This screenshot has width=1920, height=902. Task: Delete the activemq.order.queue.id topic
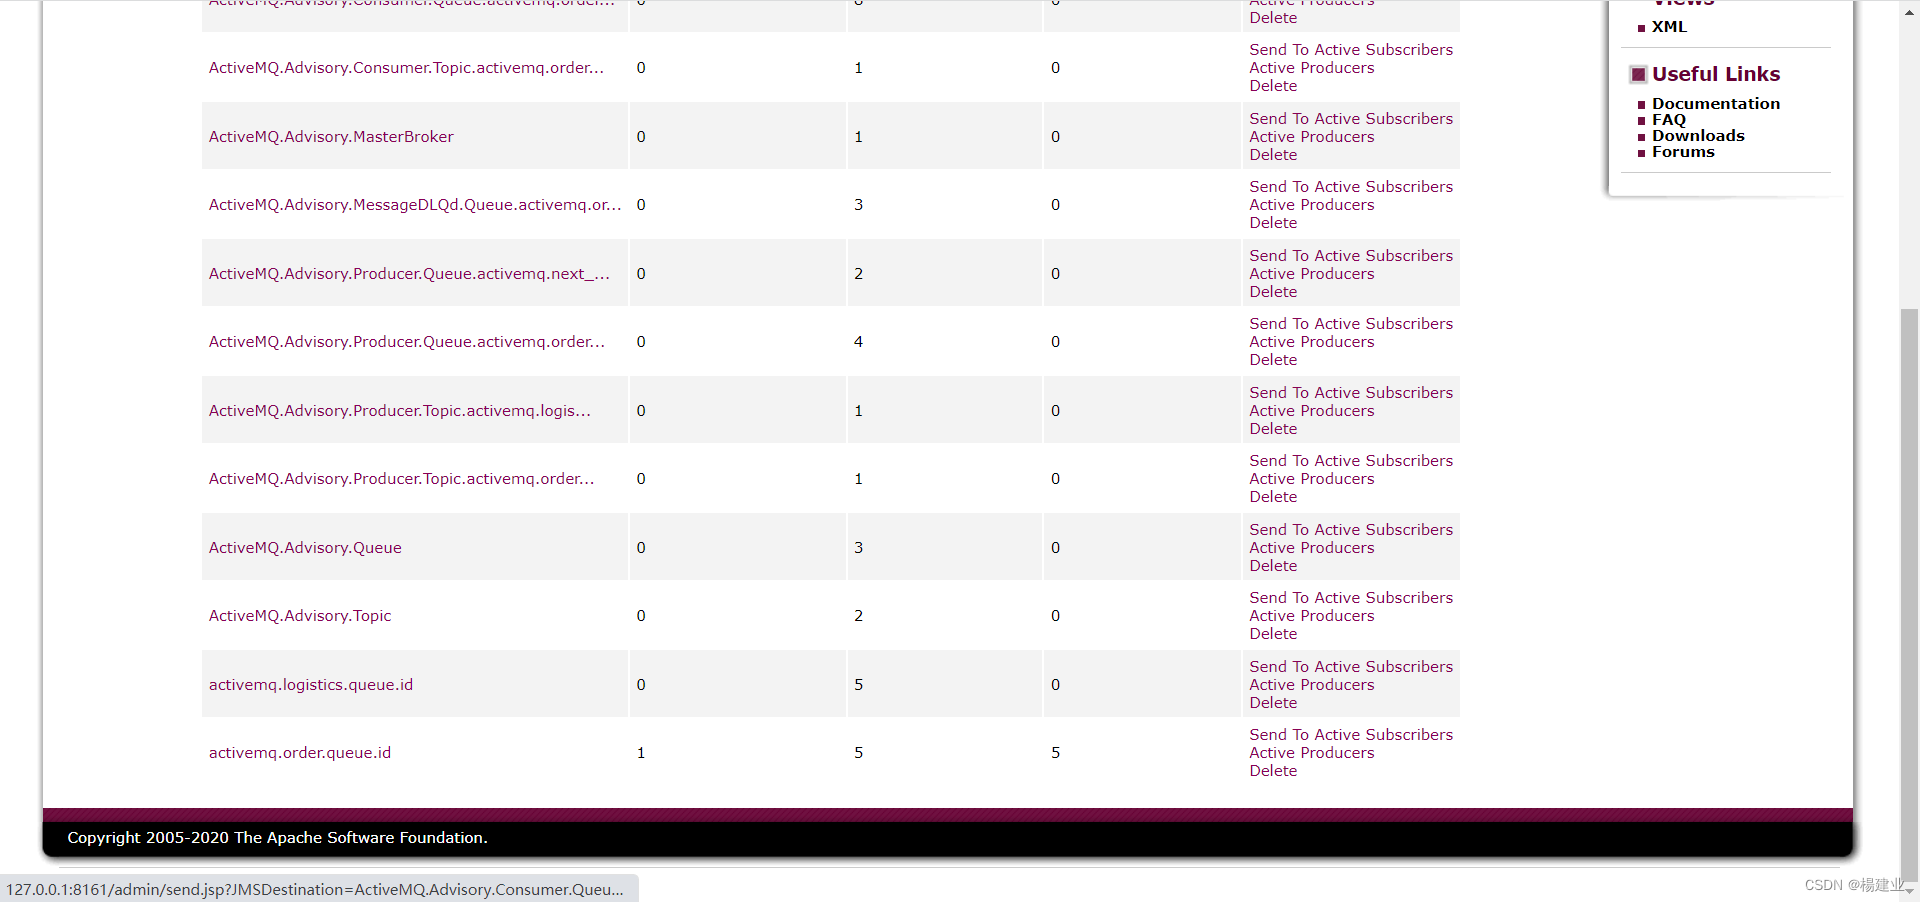click(x=1273, y=771)
